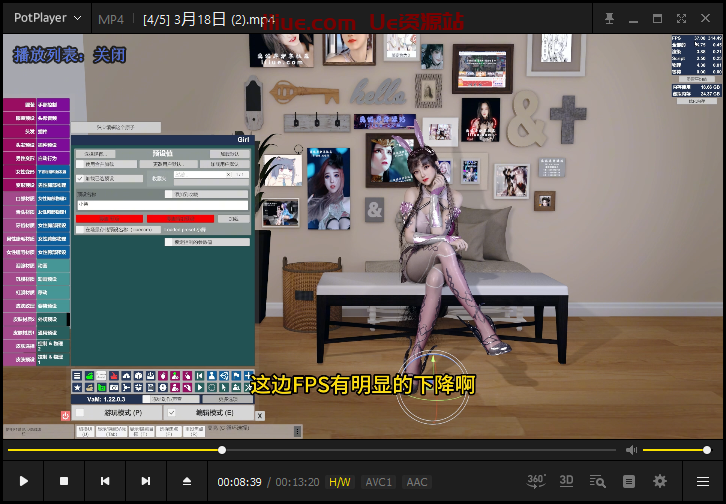This screenshot has width=726, height=504.
Task: Click the camera screenshot icon in the VaM toolbar
Action: pyautogui.click(x=113, y=387)
